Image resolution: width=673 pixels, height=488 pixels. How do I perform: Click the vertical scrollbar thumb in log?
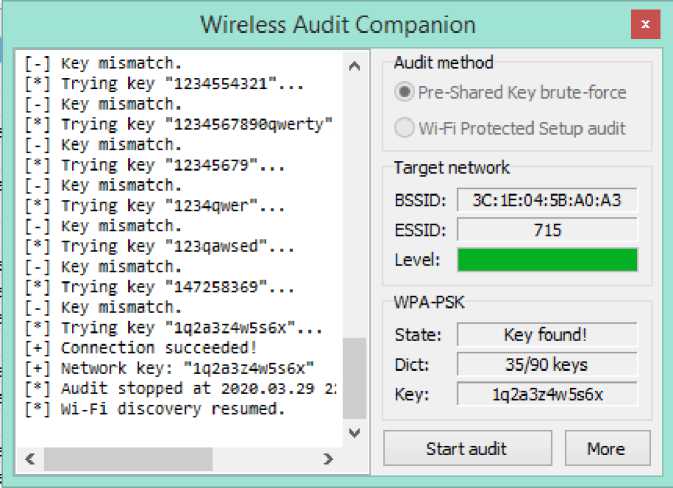point(353,378)
